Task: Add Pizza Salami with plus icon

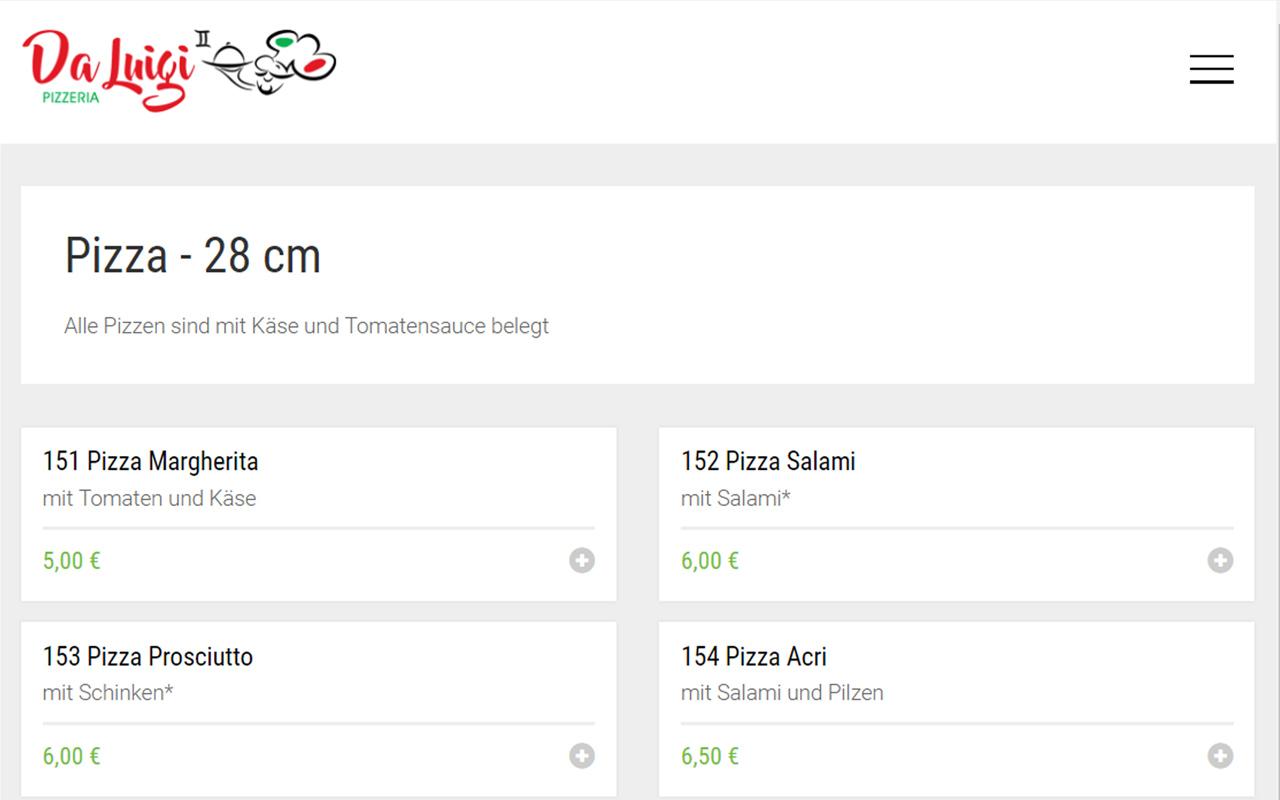Action: [x=1220, y=560]
